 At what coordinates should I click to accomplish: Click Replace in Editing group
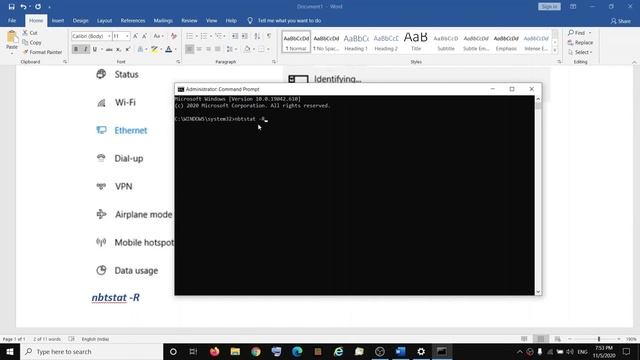580,42
